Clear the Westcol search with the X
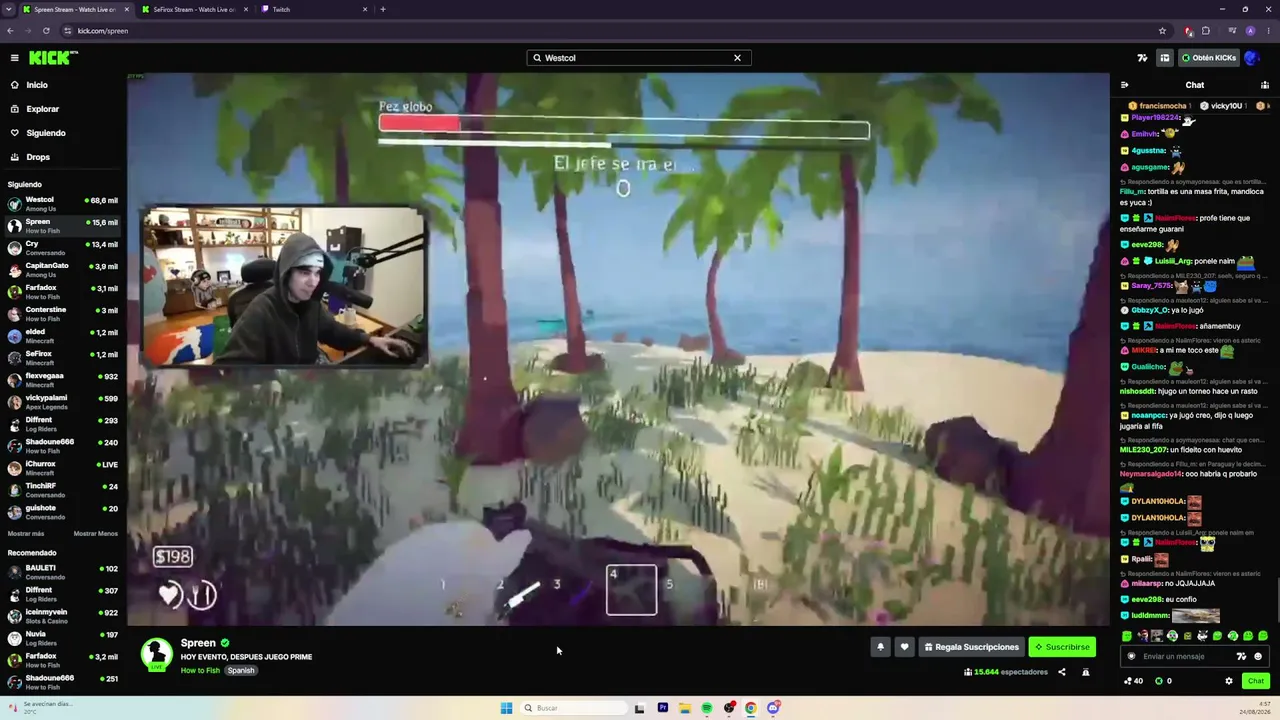 pos(737,58)
